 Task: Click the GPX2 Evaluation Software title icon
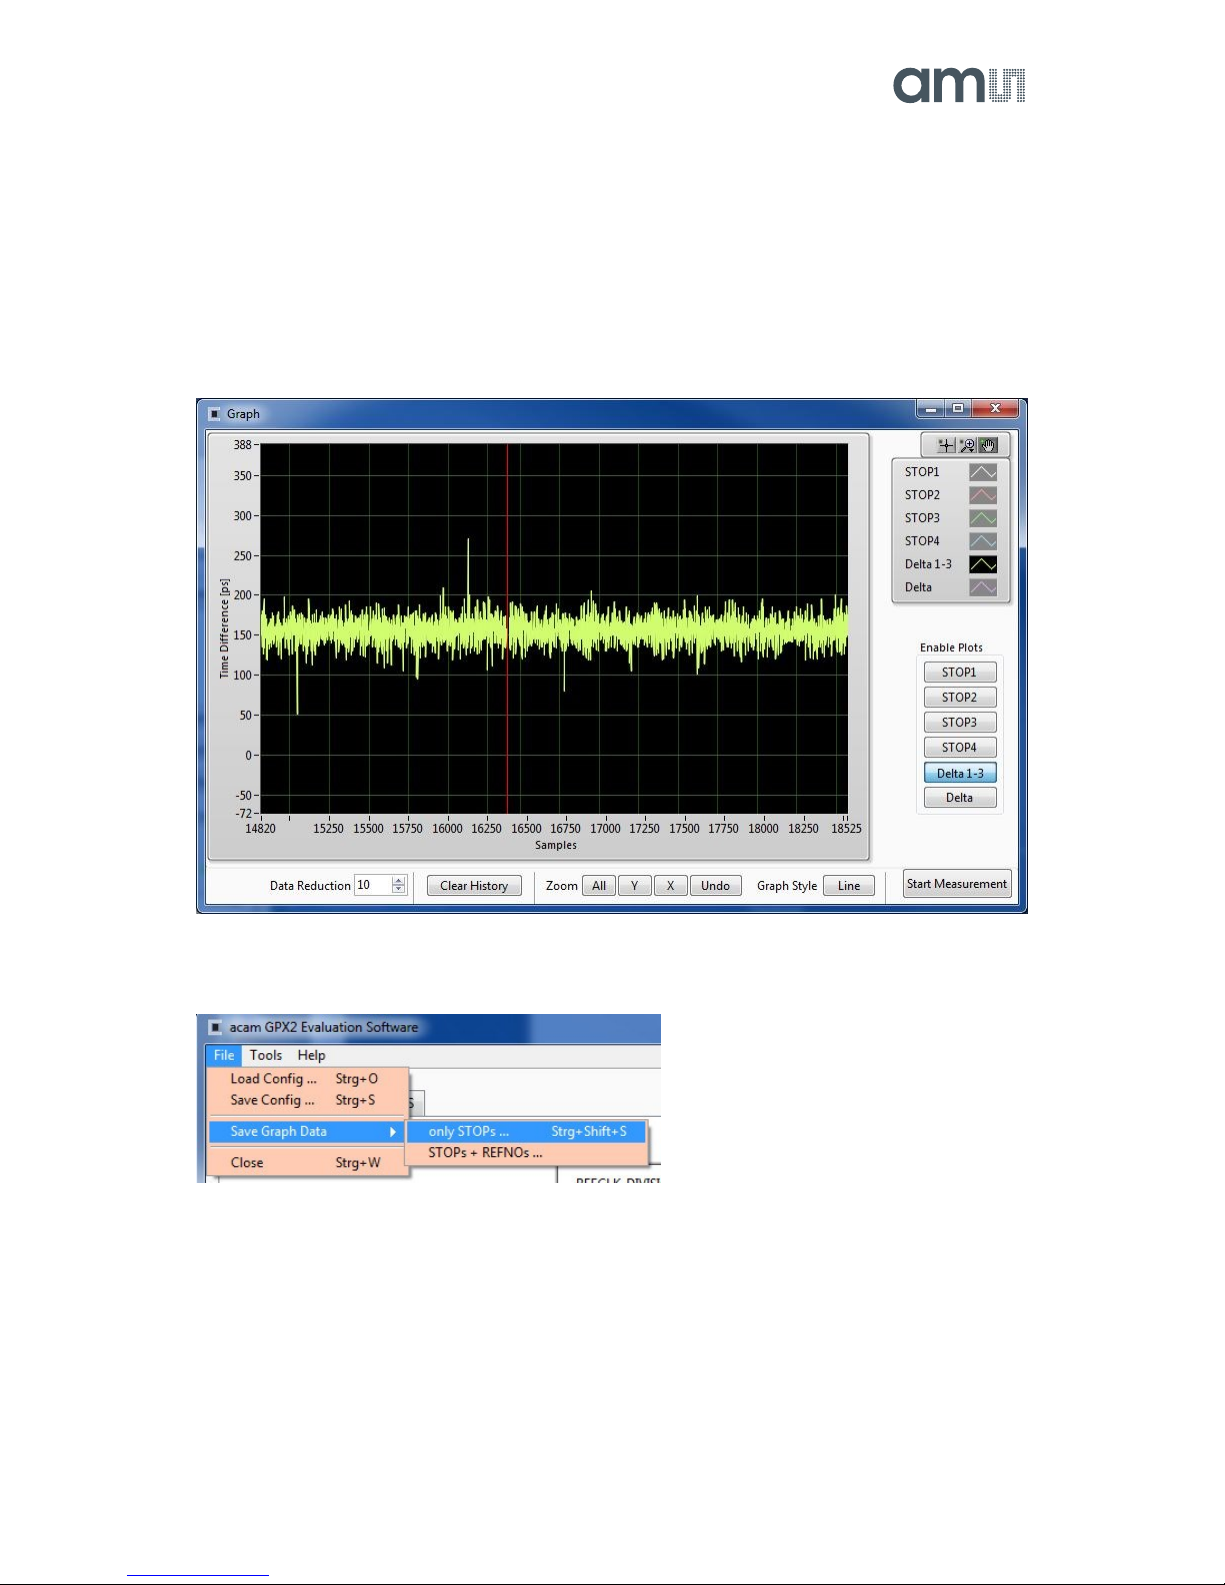[215, 1027]
